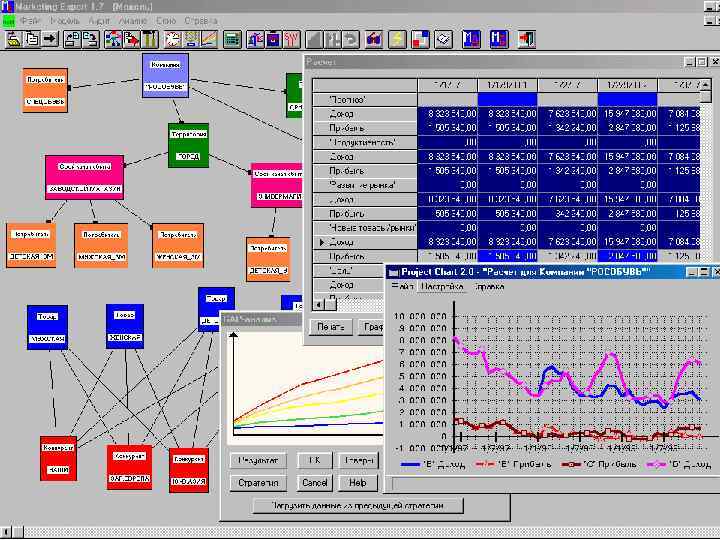The height and width of the screenshot is (540, 720).
Task: Select the orange СПЕЦОБУВЬ consumer node
Action: tap(45, 90)
